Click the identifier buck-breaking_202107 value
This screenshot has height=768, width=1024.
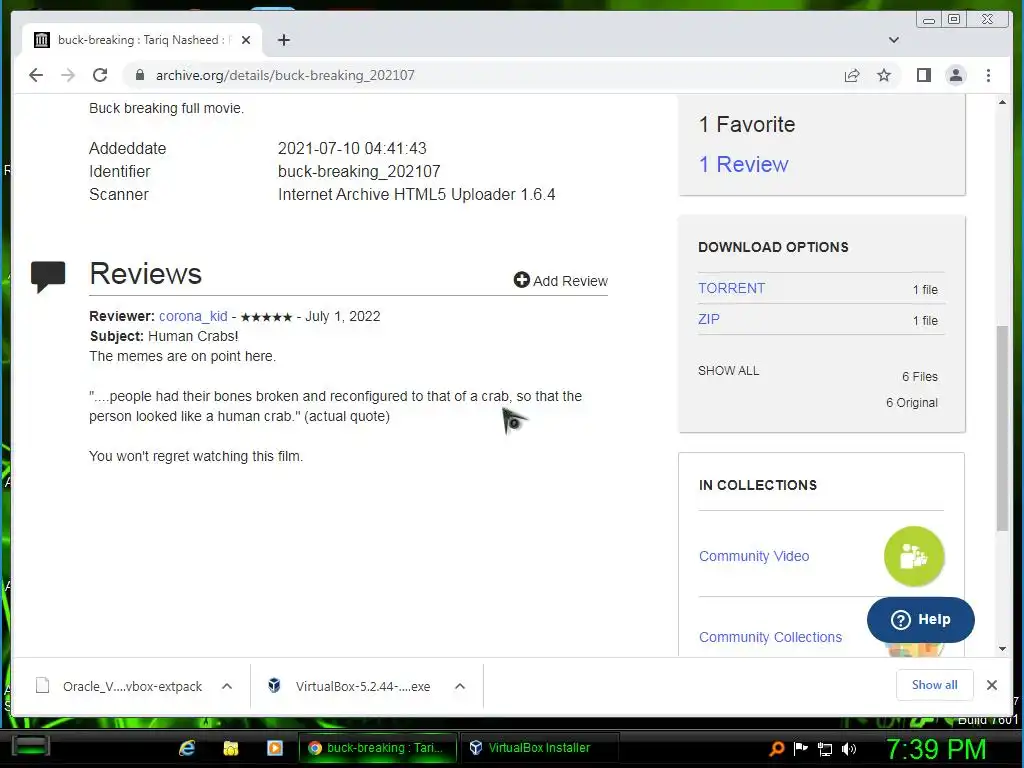(x=359, y=171)
